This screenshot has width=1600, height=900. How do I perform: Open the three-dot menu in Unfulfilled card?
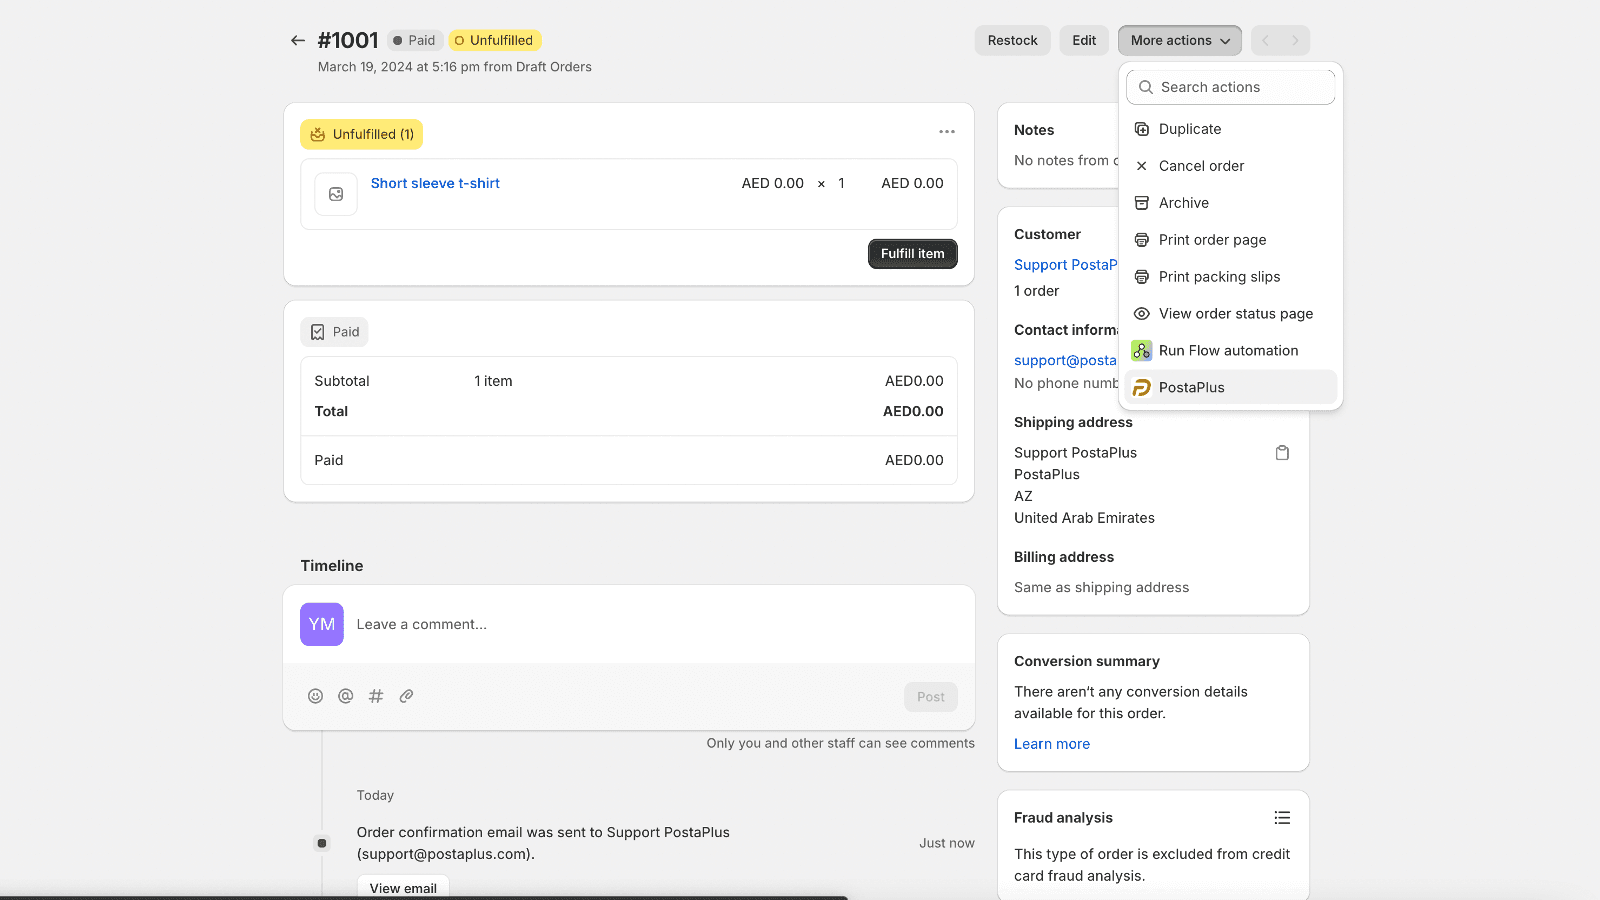click(x=946, y=132)
